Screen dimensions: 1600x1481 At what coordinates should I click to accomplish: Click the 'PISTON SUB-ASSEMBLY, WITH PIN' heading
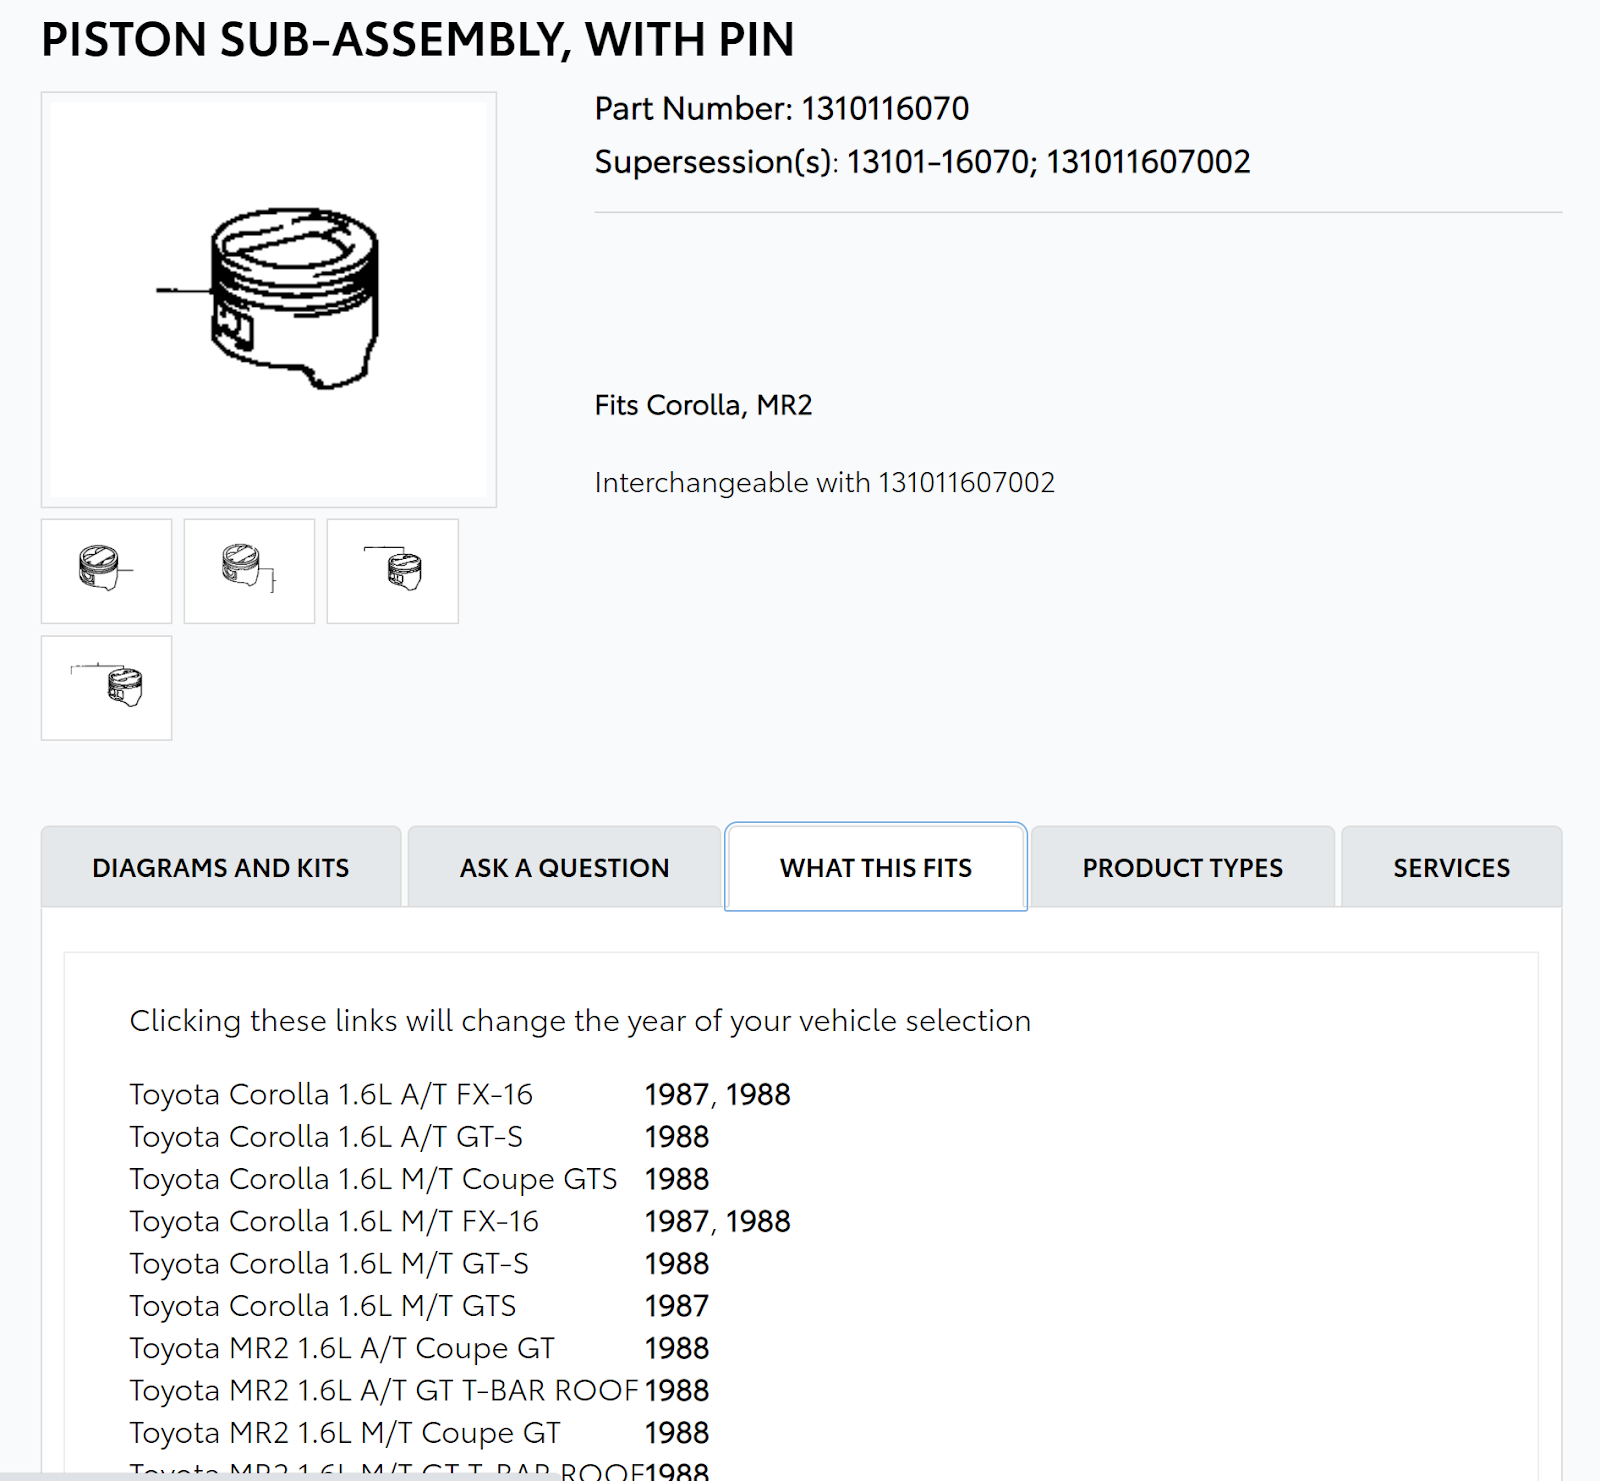point(418,40)
